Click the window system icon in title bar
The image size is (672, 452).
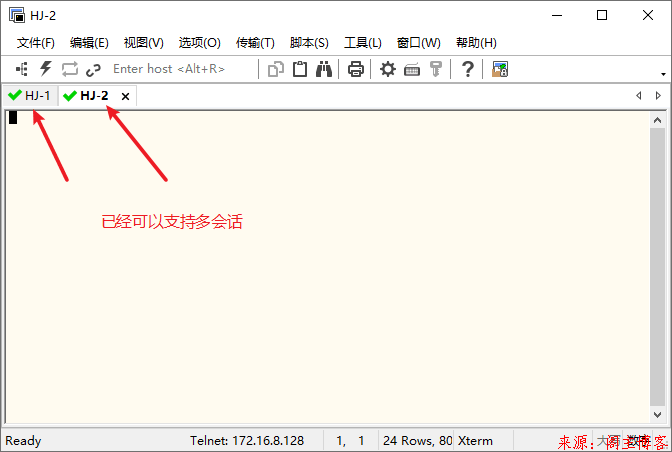17,15
